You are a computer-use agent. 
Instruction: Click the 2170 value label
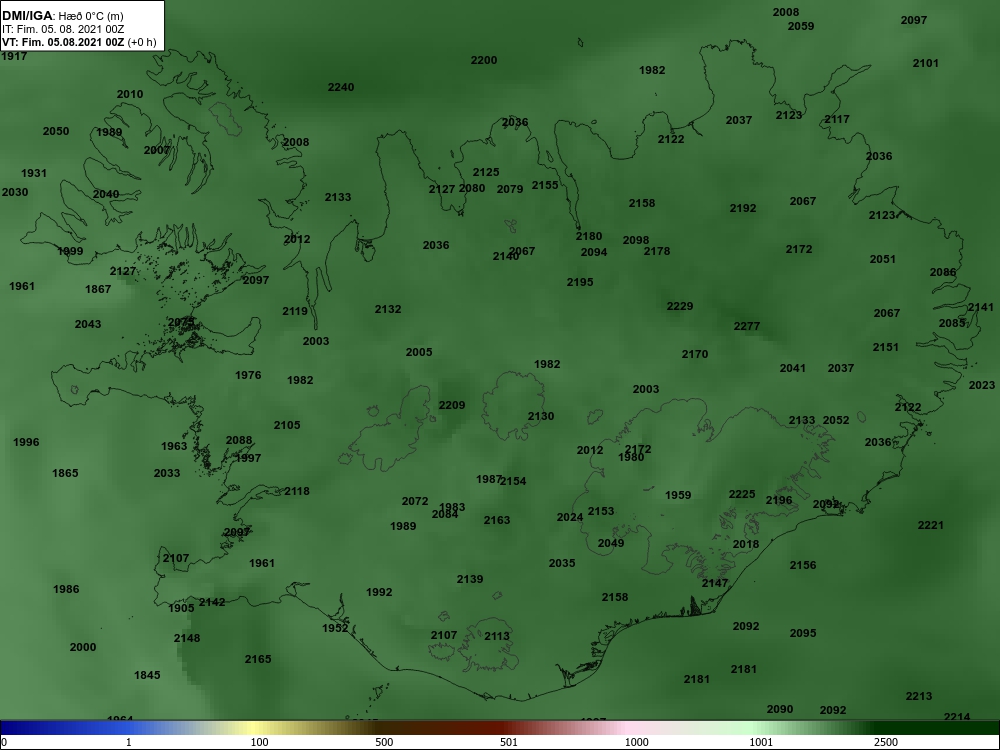pos(695,355)
